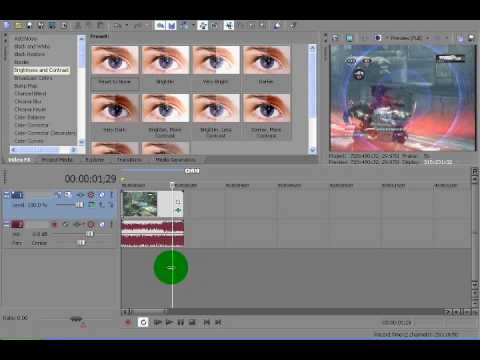This screenshot has height=360, width=480.
Task: Mute the video track
Action: pyautogui.click(x=102, y=195)
